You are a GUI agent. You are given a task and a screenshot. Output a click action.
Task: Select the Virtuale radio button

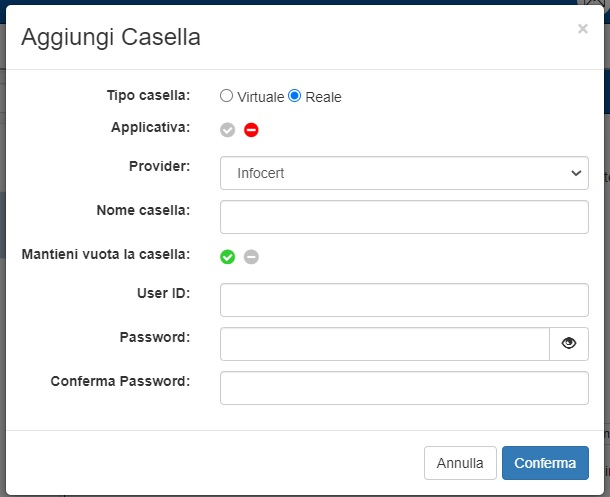[227, 96]
